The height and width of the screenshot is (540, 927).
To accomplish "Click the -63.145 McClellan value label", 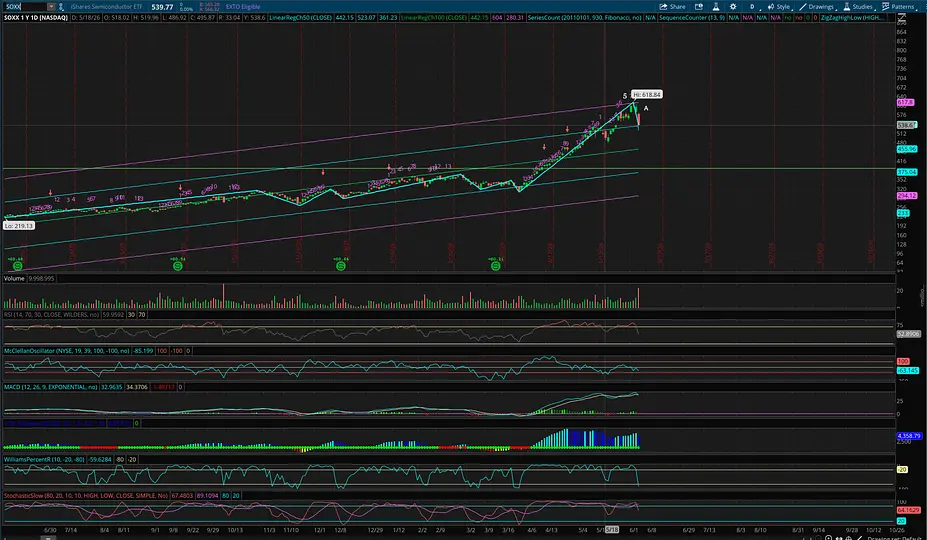I will 907,370.
